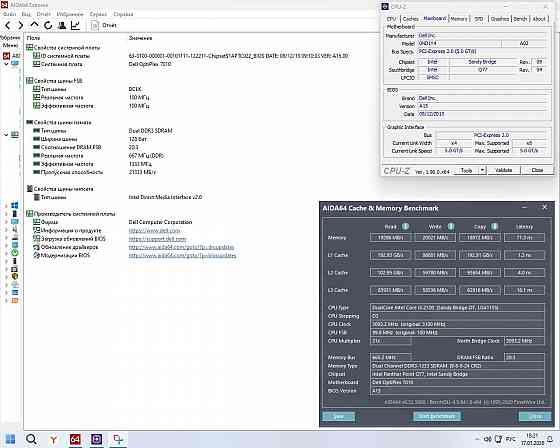Click the Значение column header
Screen dimensions: 560x448
(140, 38)
